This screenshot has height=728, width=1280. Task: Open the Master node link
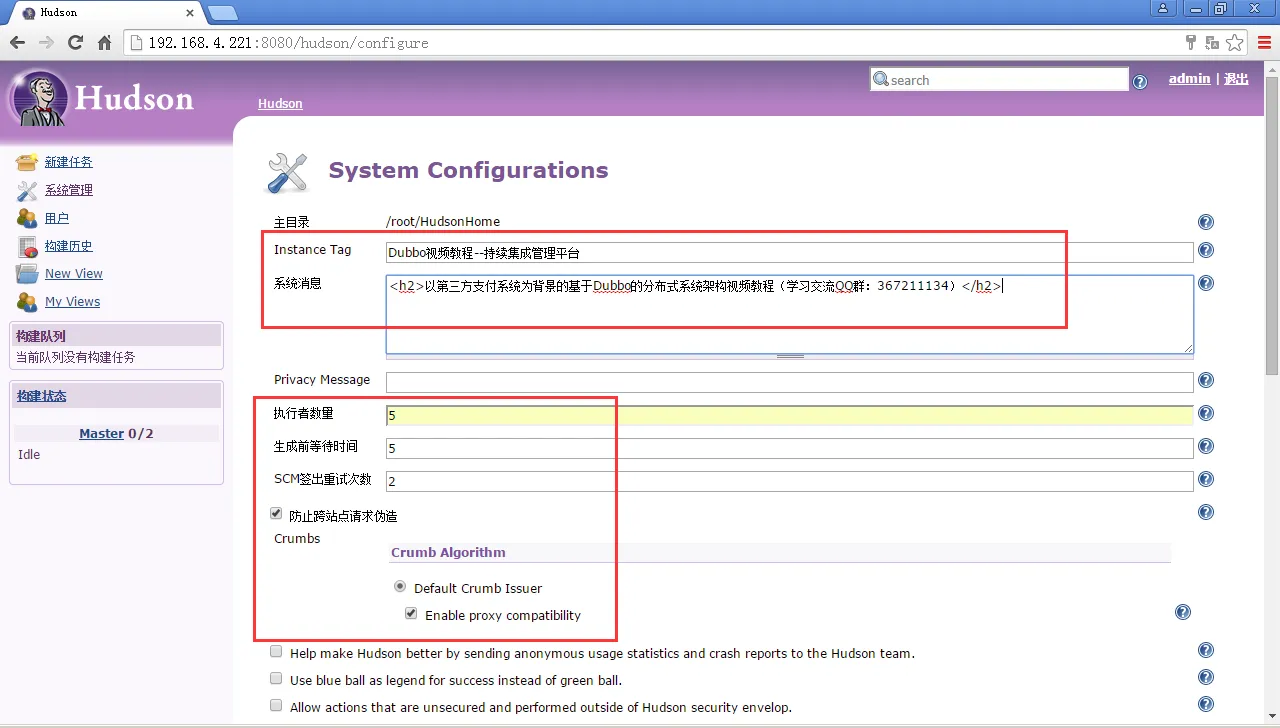pyautogui.click(x=101, y=433)
